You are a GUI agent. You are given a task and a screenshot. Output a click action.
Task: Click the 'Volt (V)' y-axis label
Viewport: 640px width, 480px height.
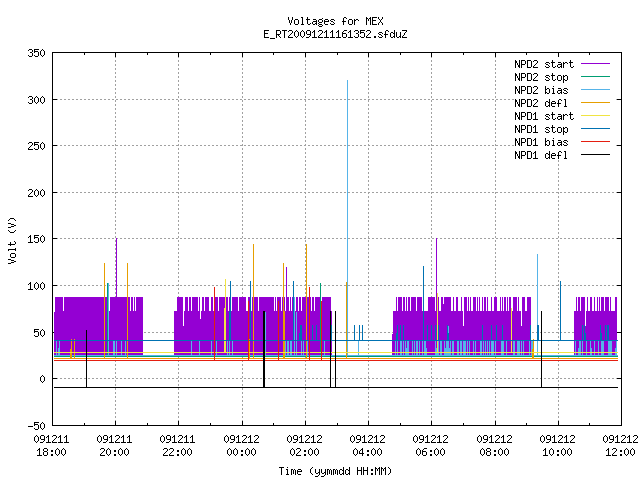pyautogui.click(x=13, y=240)
